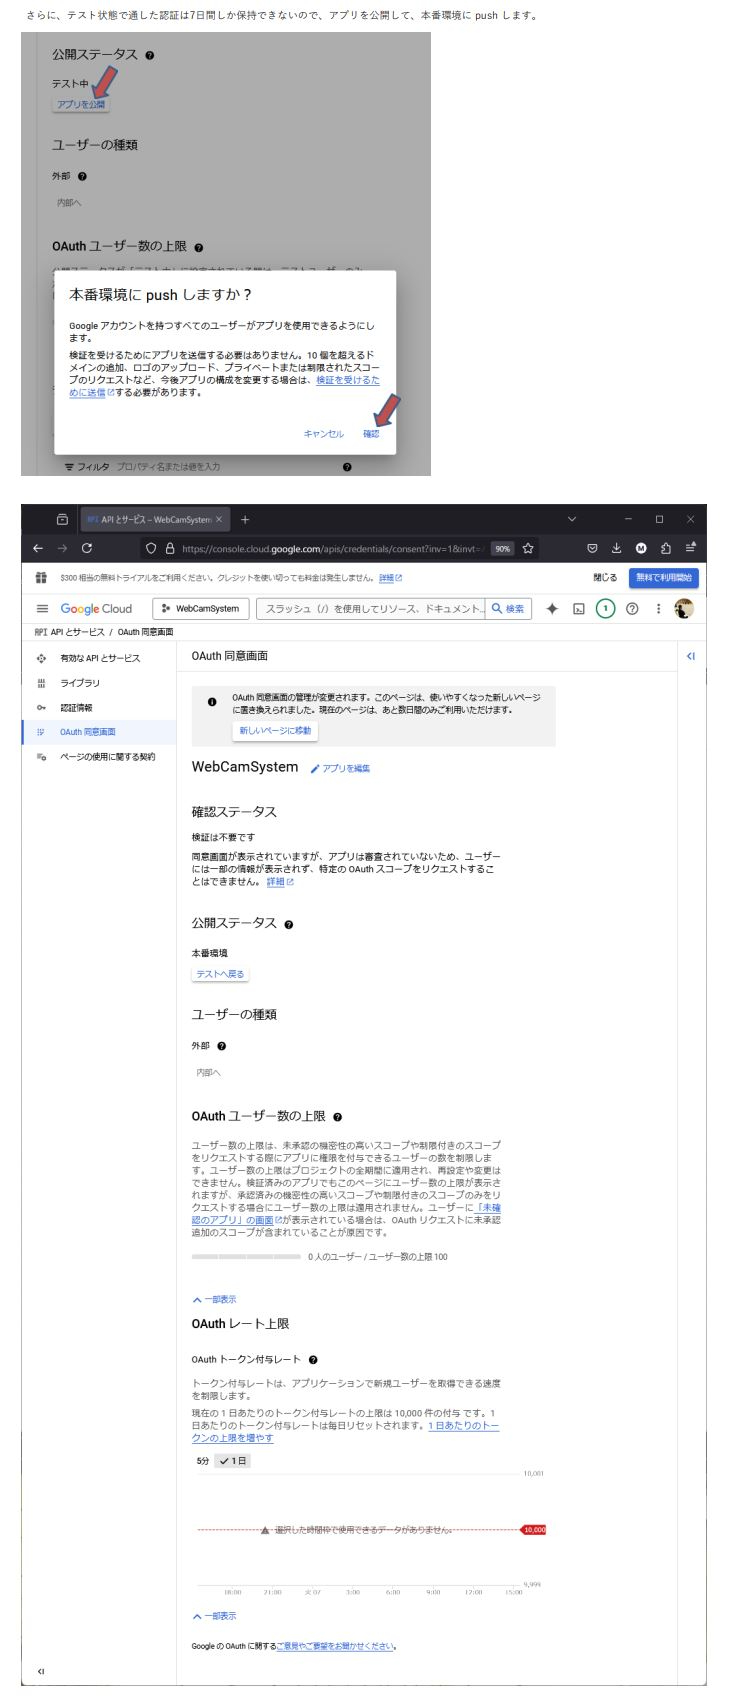Reload the page with the refresh icon
732x1700 pixels.
pos(88,548)
